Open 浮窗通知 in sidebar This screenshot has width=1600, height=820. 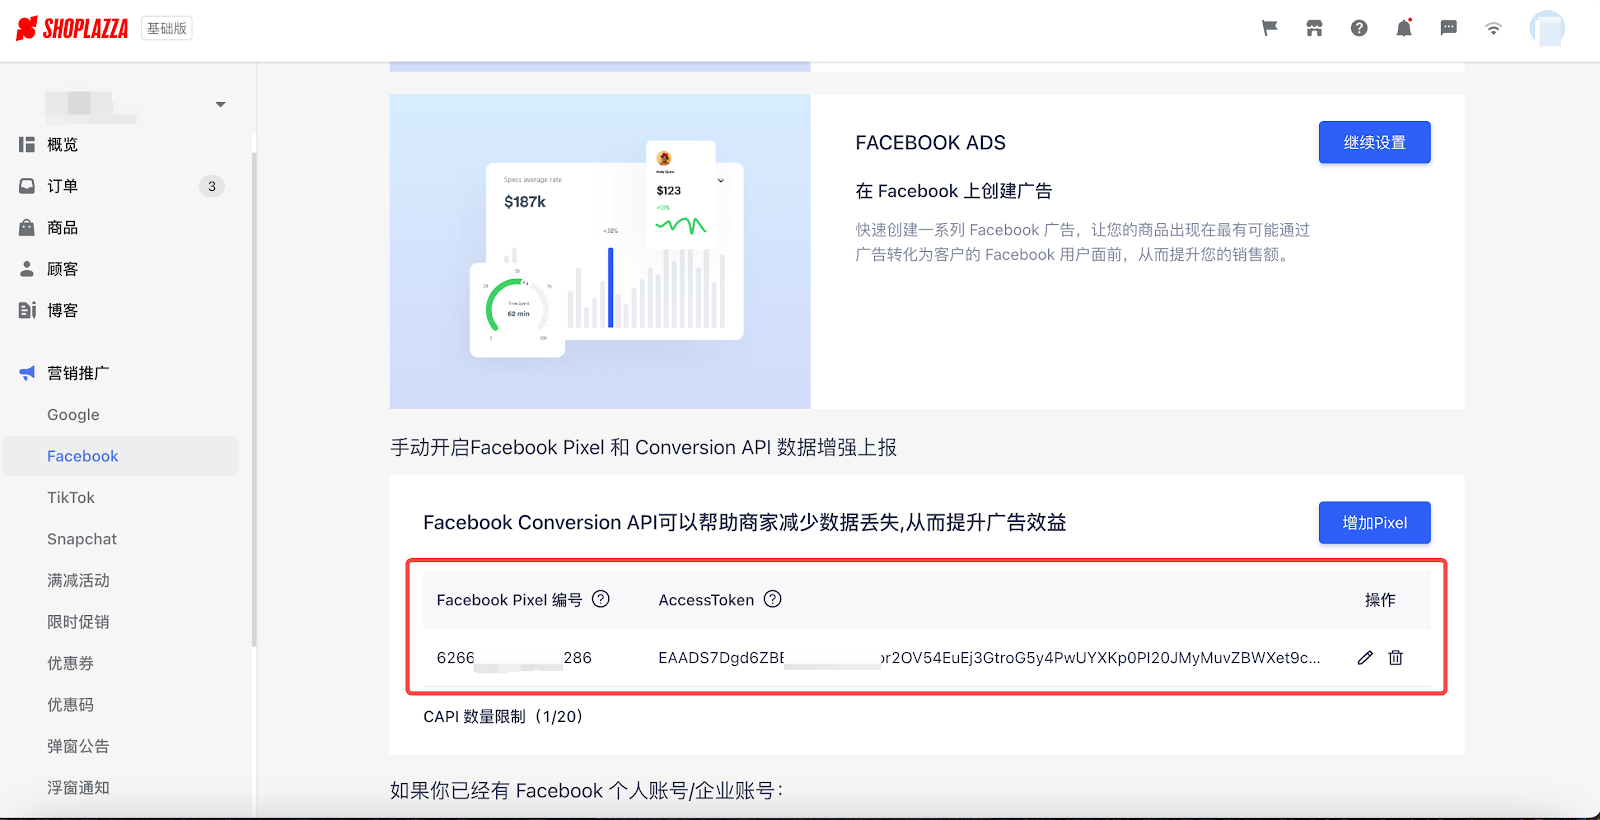78,788
